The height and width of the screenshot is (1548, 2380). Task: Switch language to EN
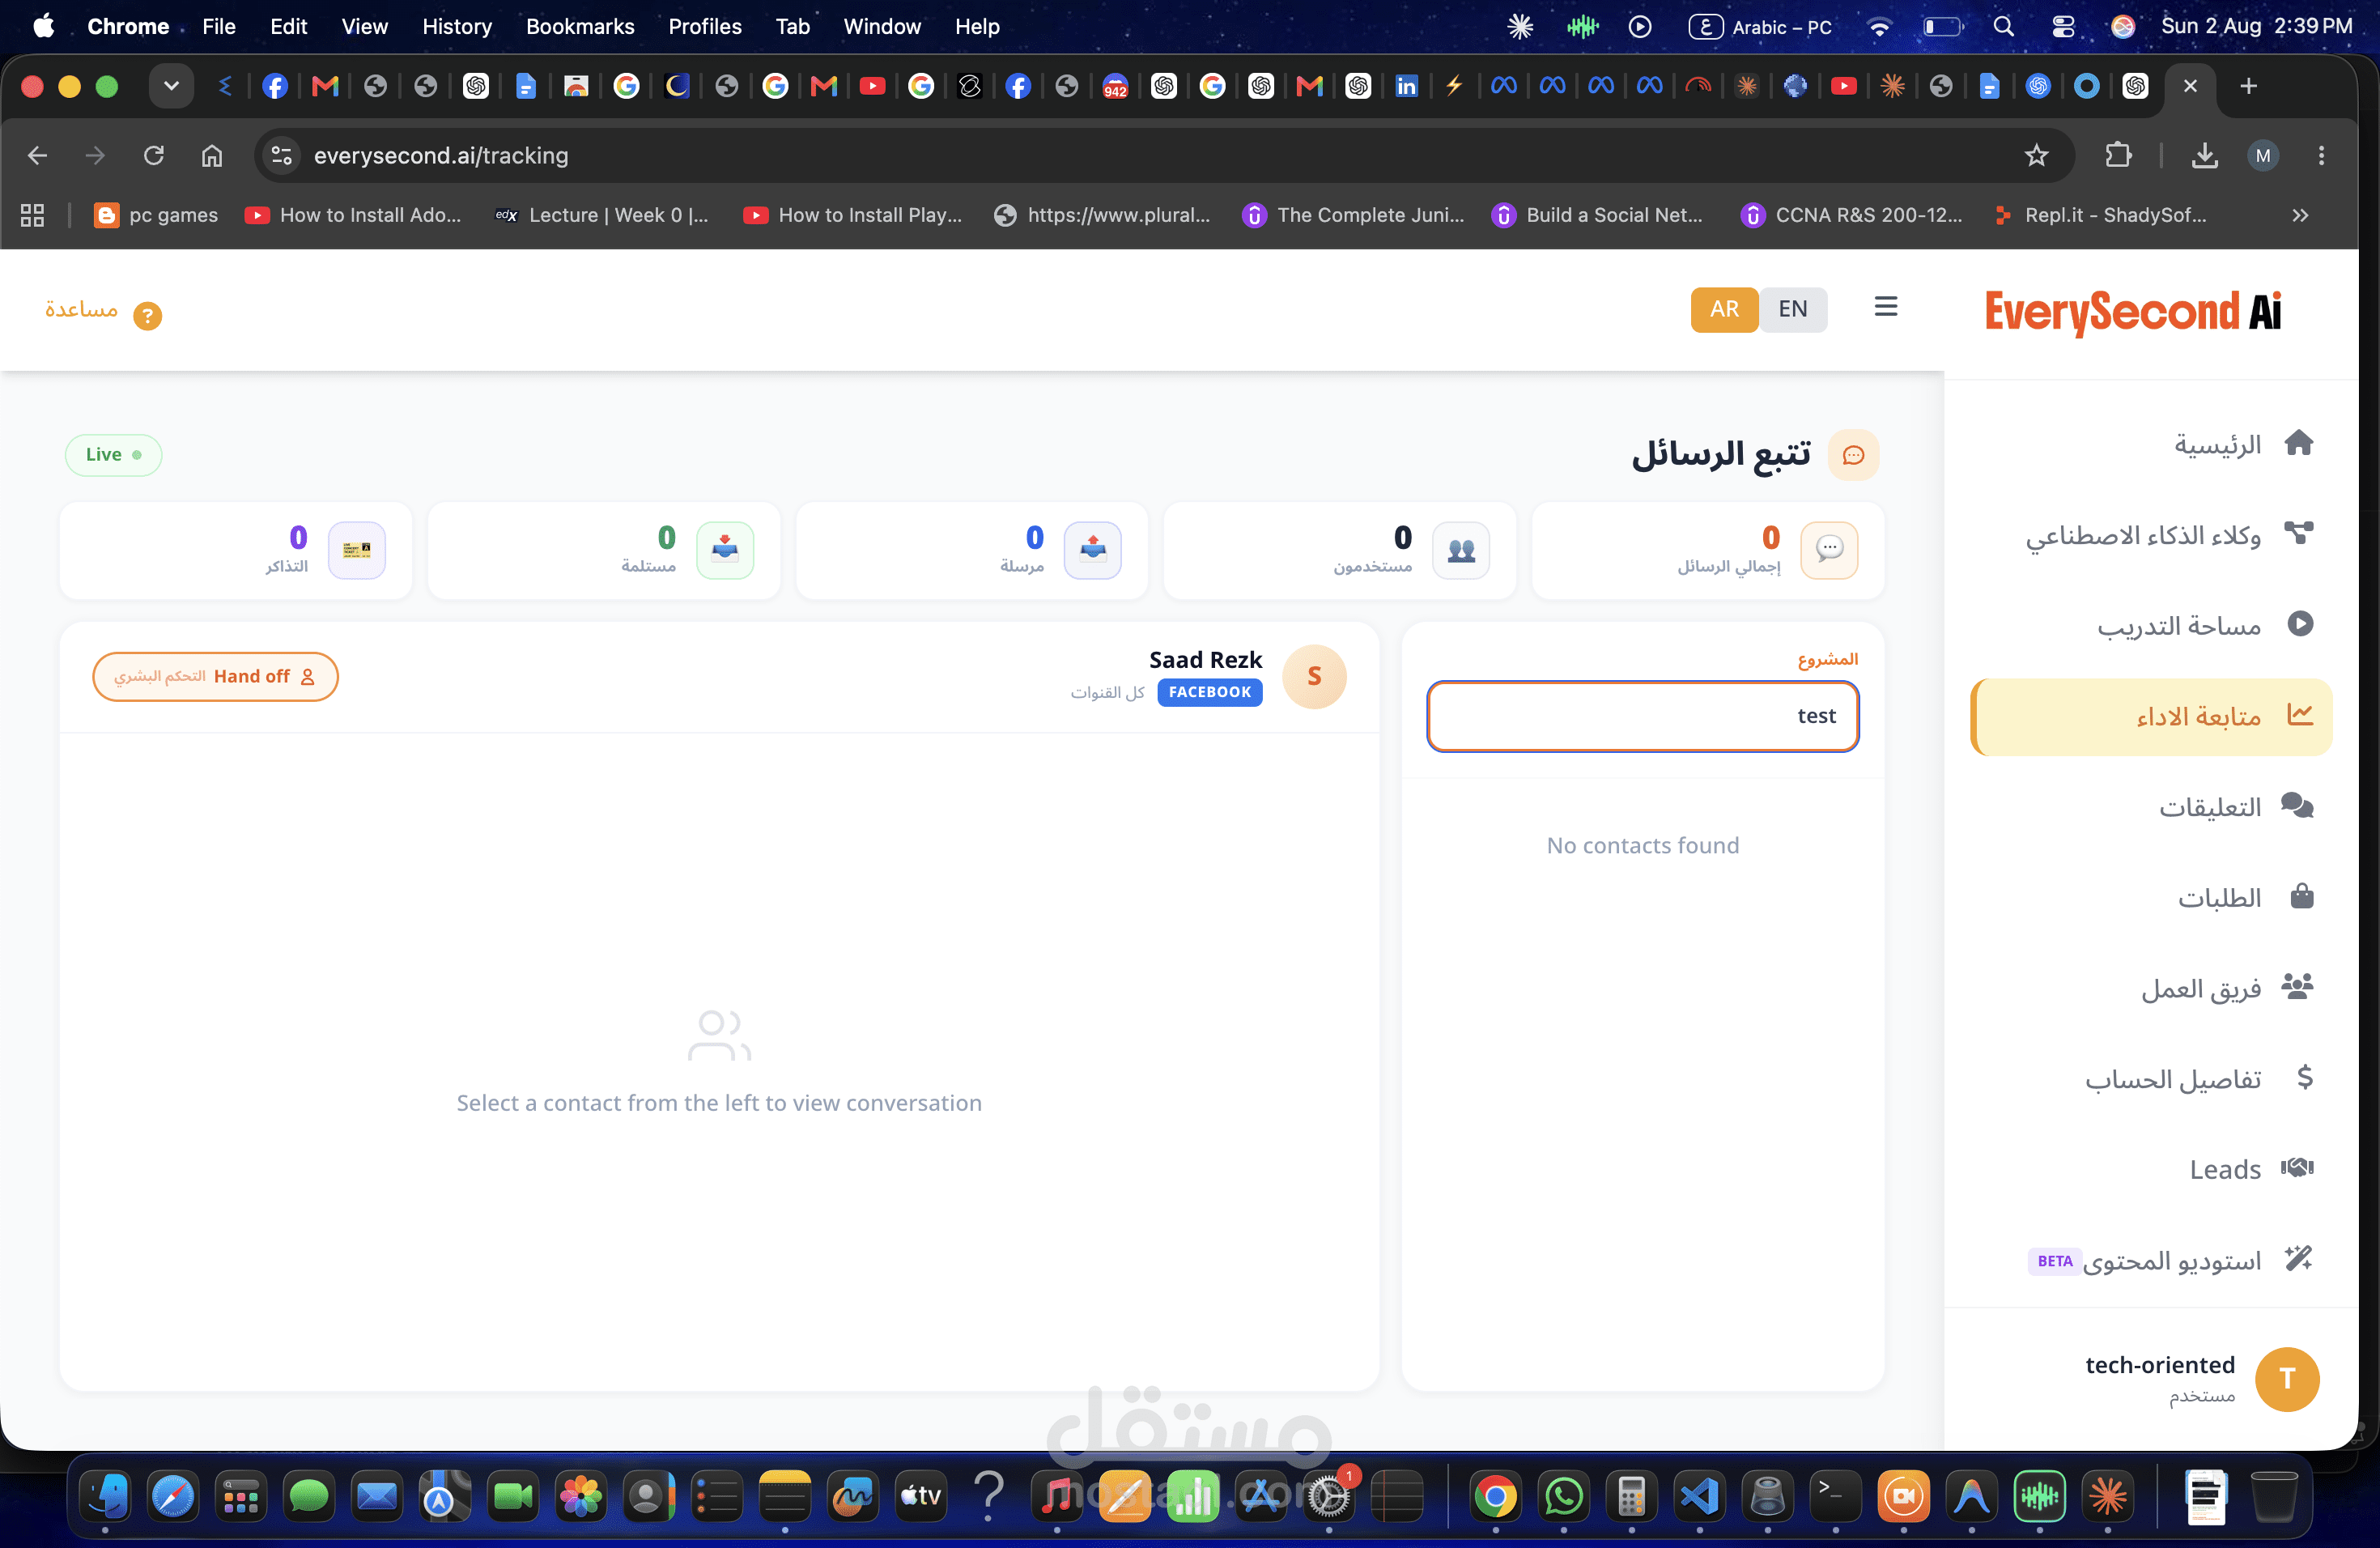pyautogui.click(x=1793, y=309)
